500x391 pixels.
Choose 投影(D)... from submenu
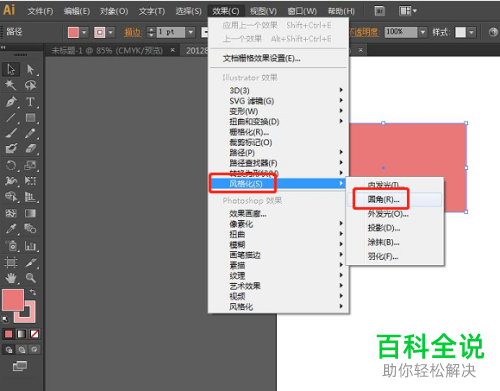pos(395,228)
